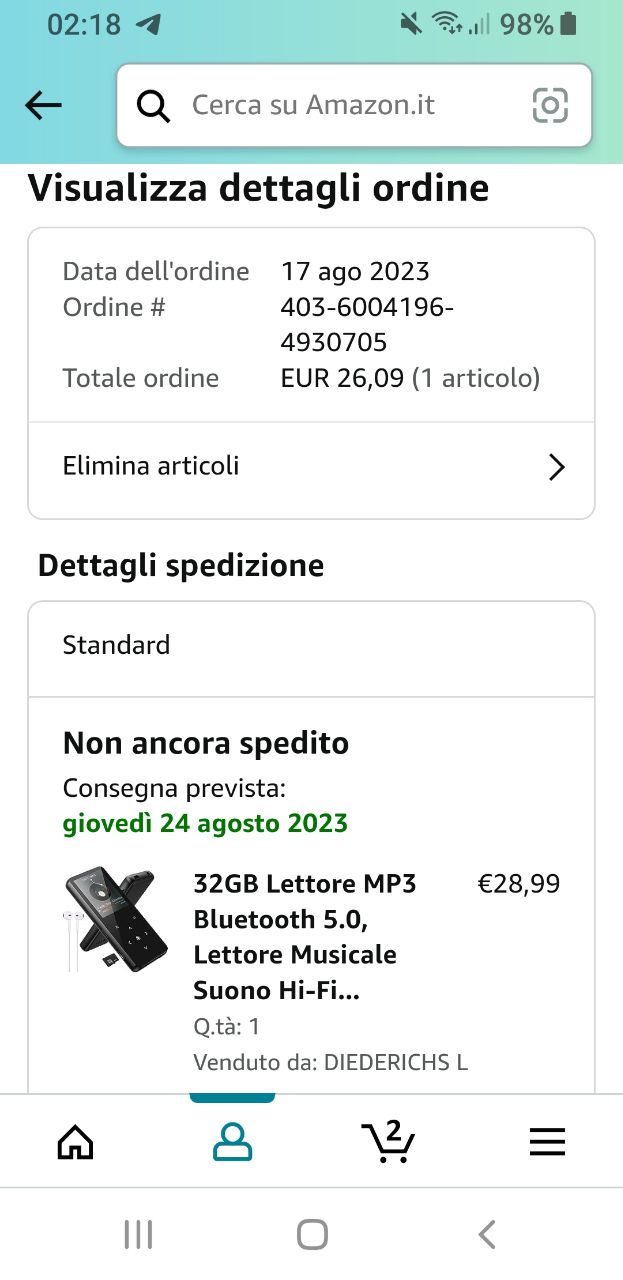Tap the back arrow beside search bar
623x1280 pixels.
[44, 105]
